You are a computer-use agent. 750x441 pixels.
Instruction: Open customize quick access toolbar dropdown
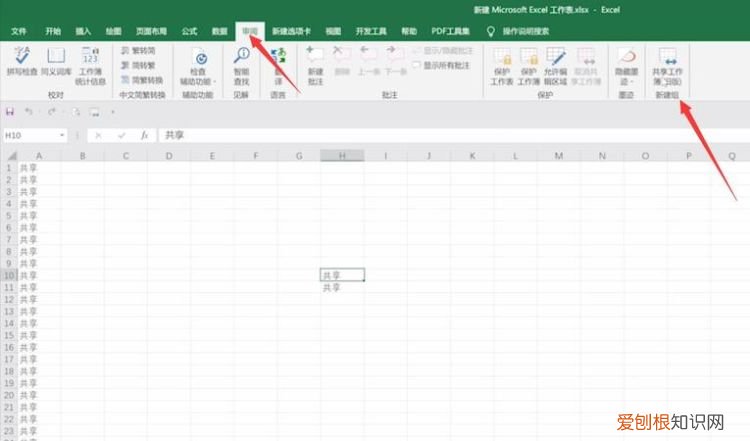coord(113,112)
